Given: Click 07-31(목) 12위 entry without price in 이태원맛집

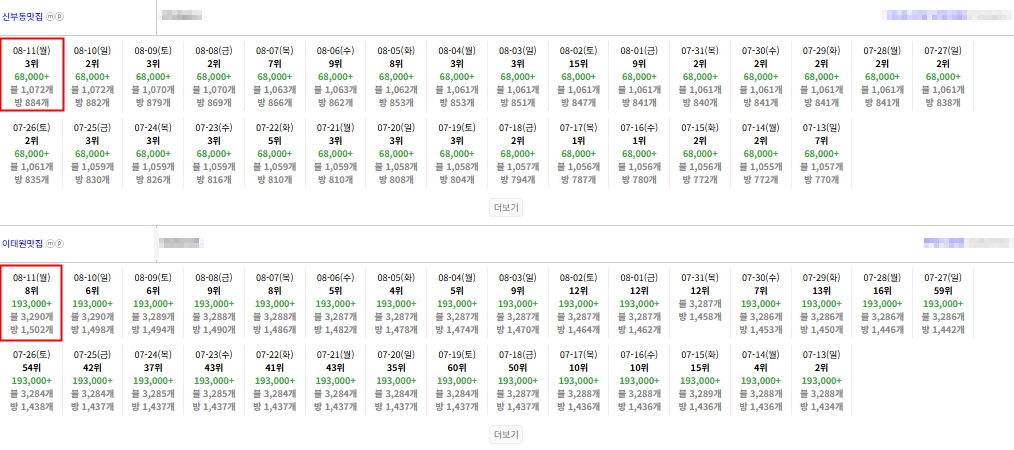Looking at the screenshot, I should point(700,297).
